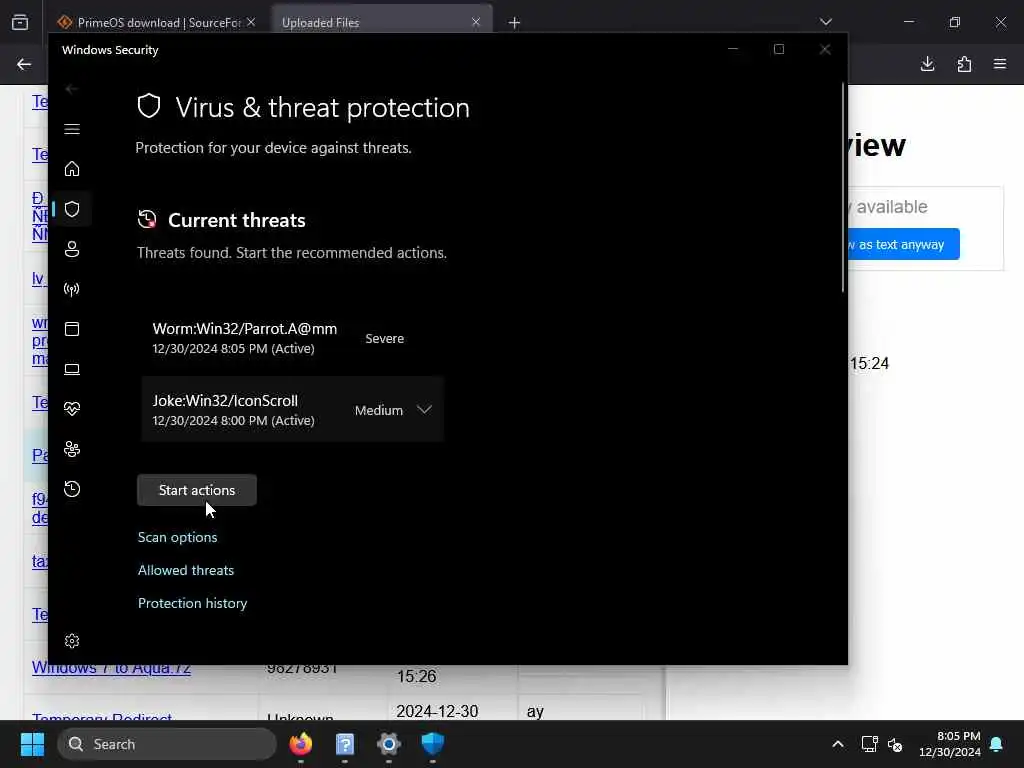Click the Severe severity label

[385, 338]
